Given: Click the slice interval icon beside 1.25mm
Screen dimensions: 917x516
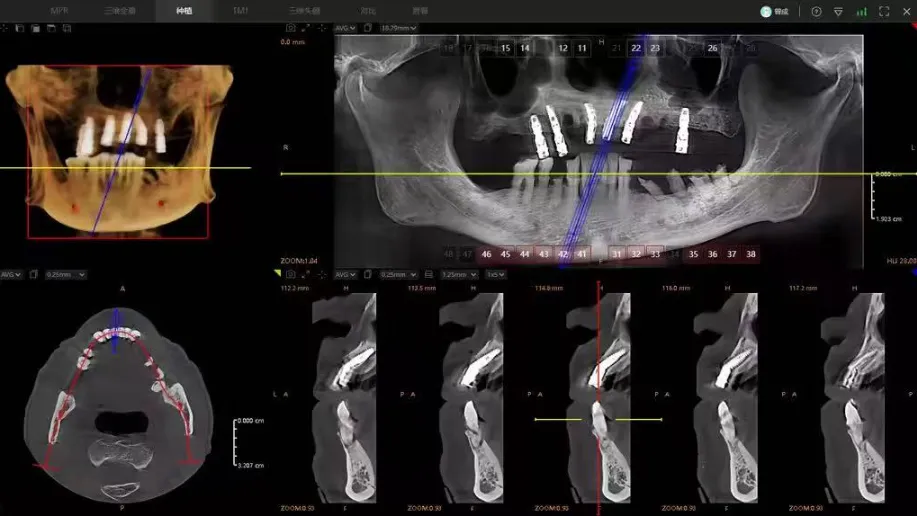Looking at the screenshot, I should (x=429, y=274).
